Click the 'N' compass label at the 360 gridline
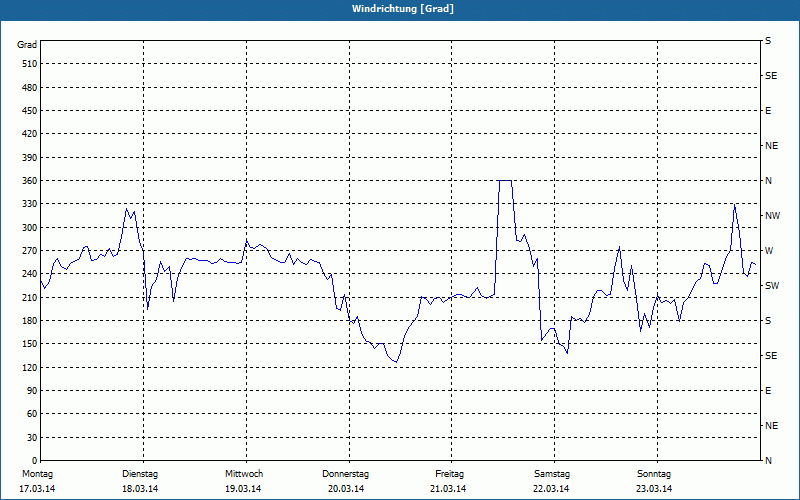The image size is (800, 500). click(x=768, y=181)
